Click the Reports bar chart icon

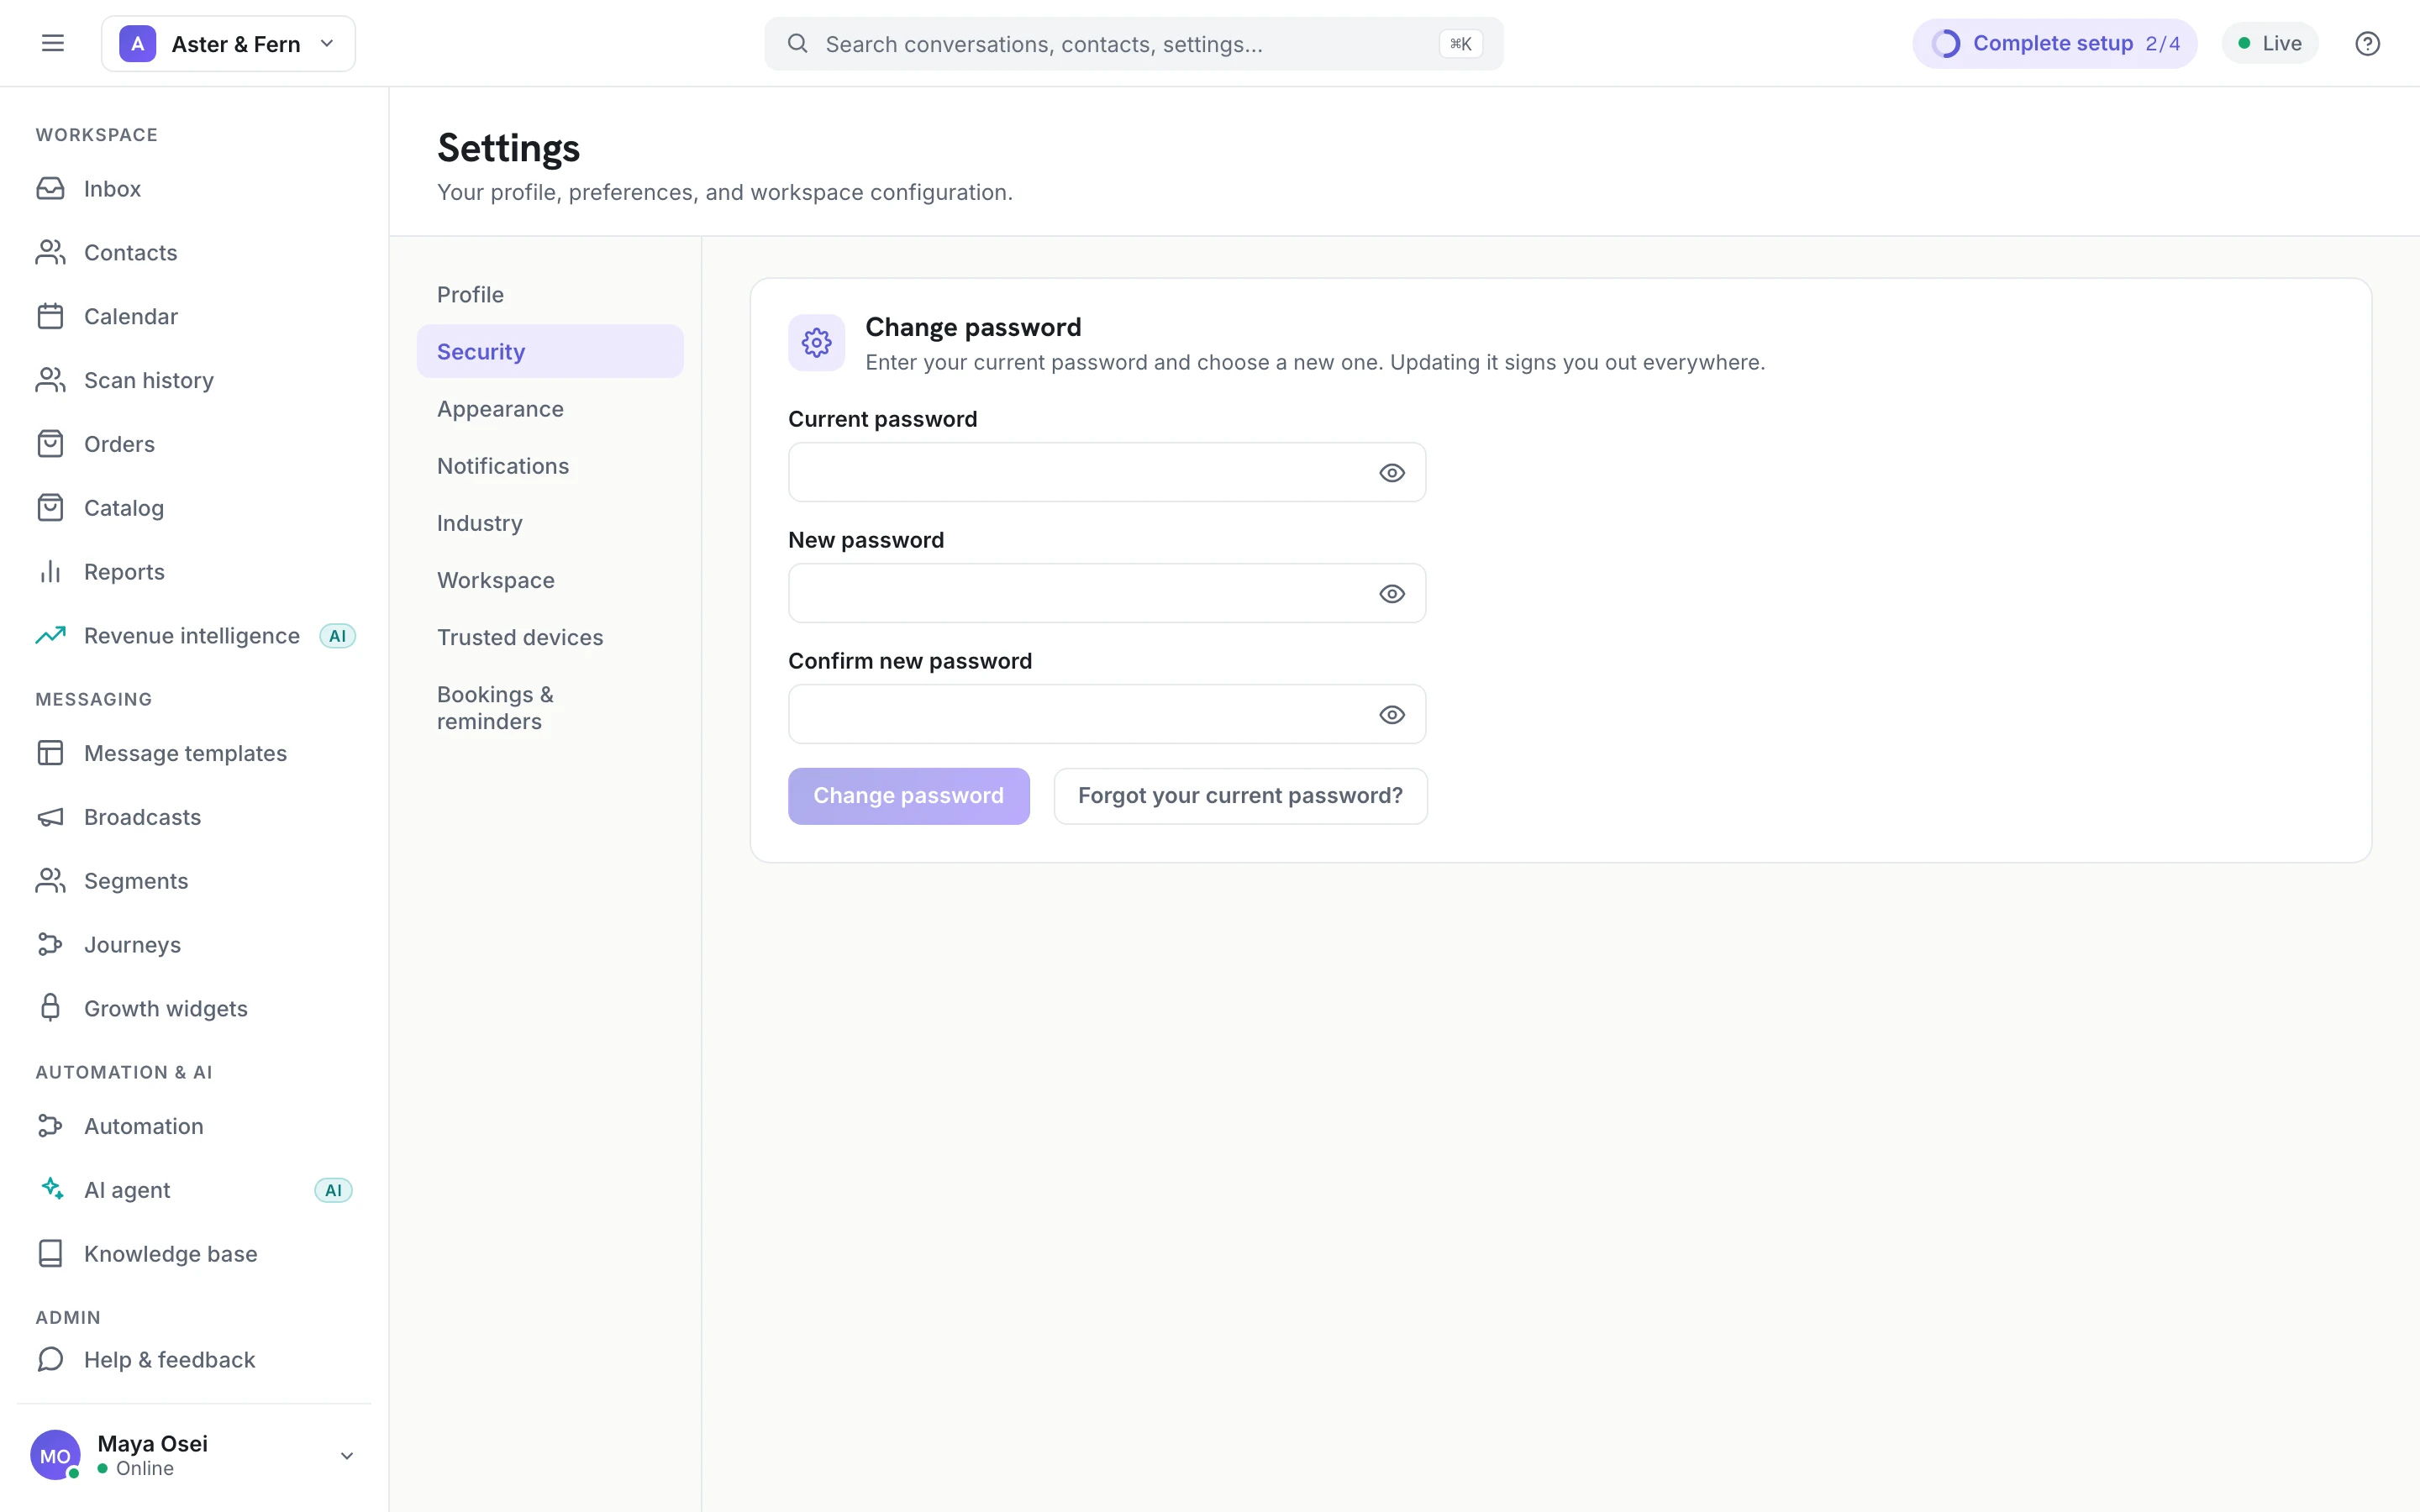point(50,572)
